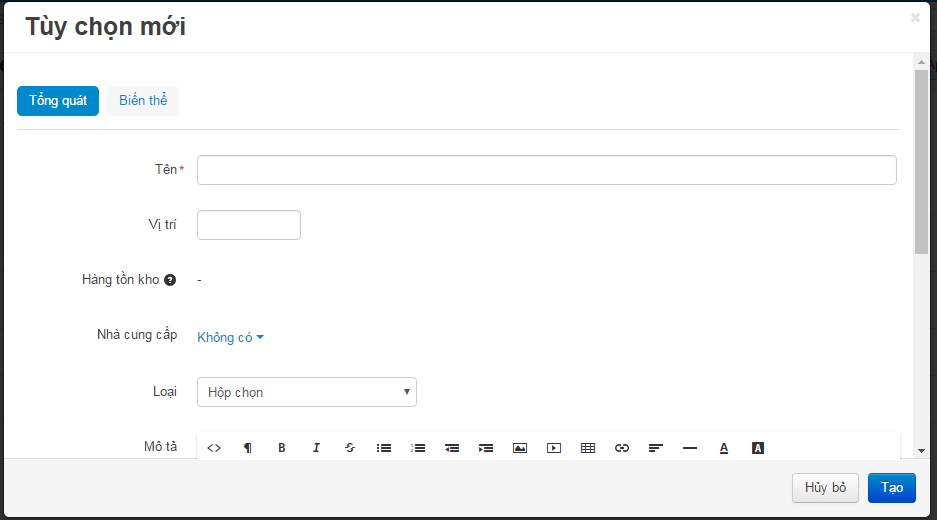Toggle HTML source view in editor
This screenshot has width=937, height=520.
pyautogui.click(x=214, y=448)
